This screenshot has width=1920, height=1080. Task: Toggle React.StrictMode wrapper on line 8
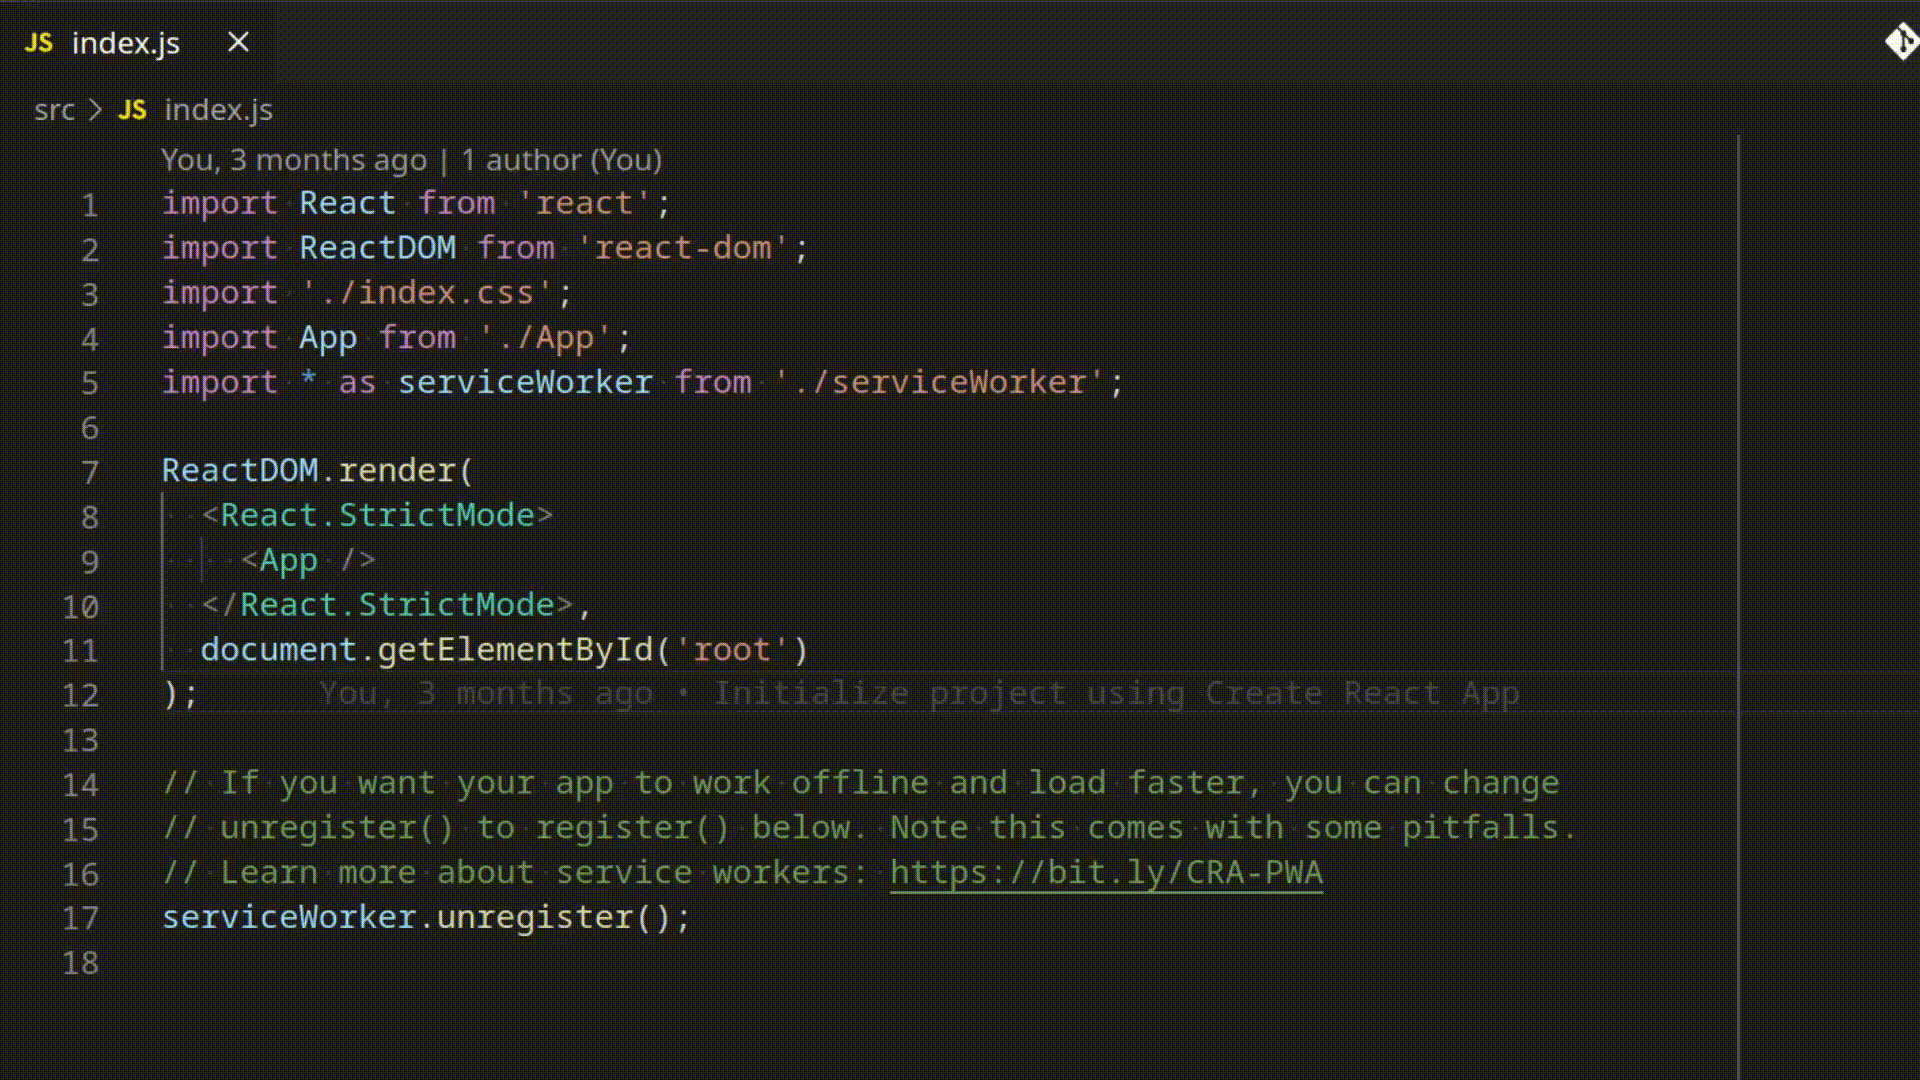376,514
